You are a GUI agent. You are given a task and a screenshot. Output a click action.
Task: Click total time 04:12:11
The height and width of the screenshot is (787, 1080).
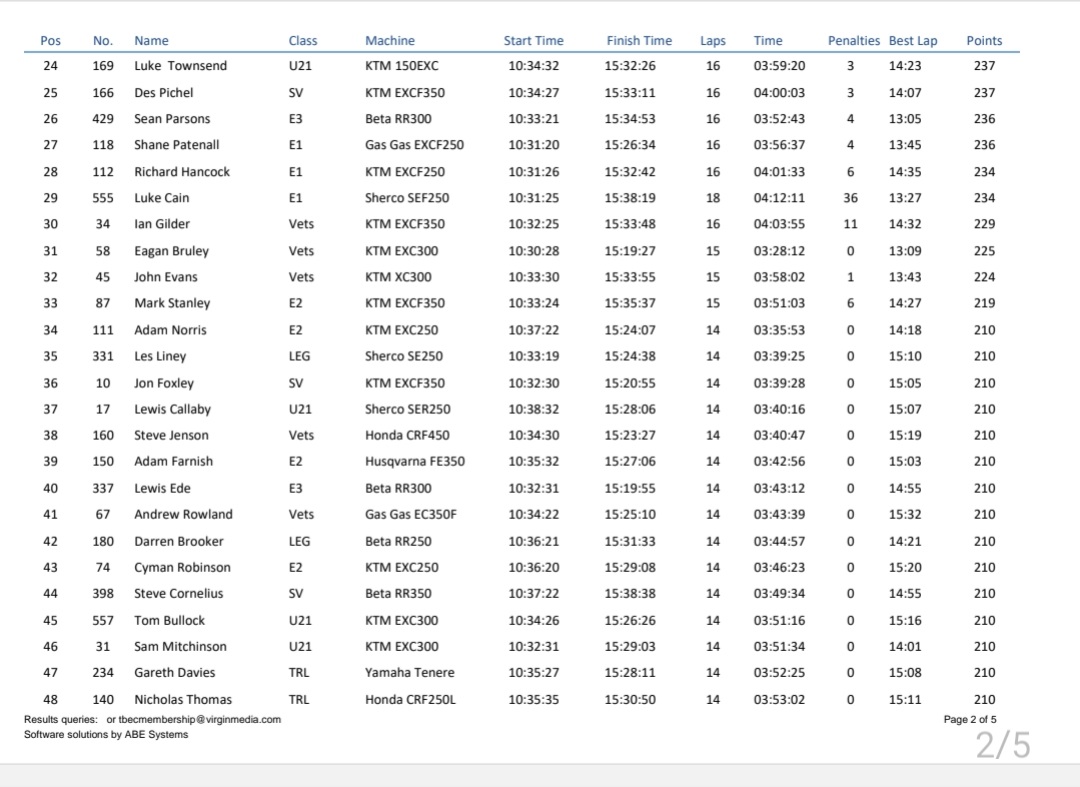coord(779,198)
